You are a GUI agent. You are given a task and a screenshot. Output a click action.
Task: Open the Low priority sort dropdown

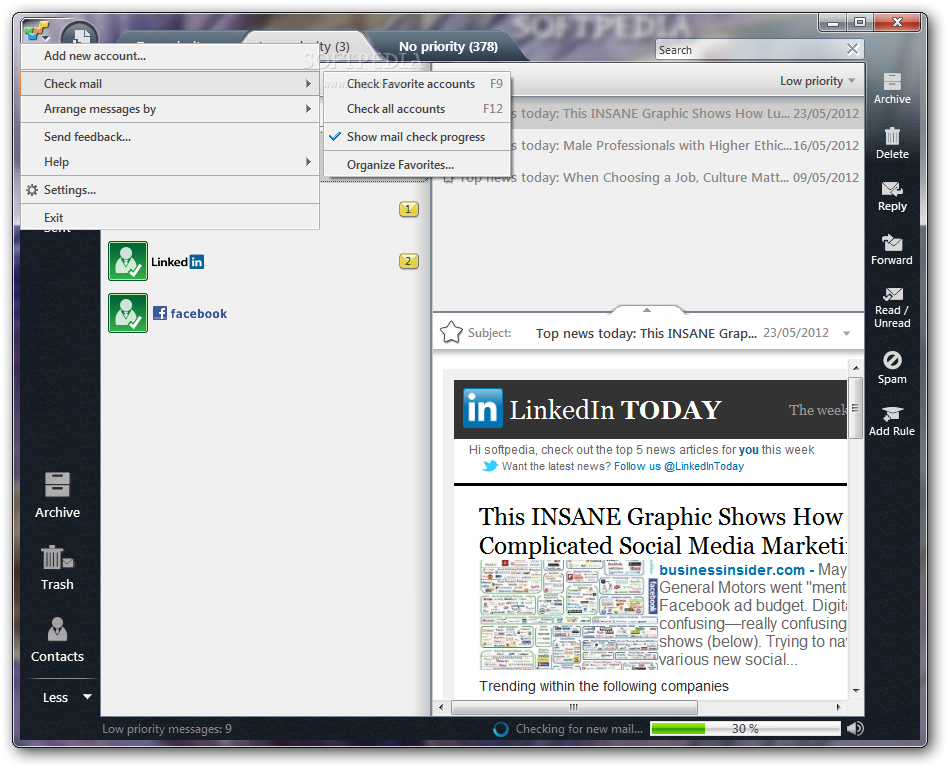tap(817, 81)
